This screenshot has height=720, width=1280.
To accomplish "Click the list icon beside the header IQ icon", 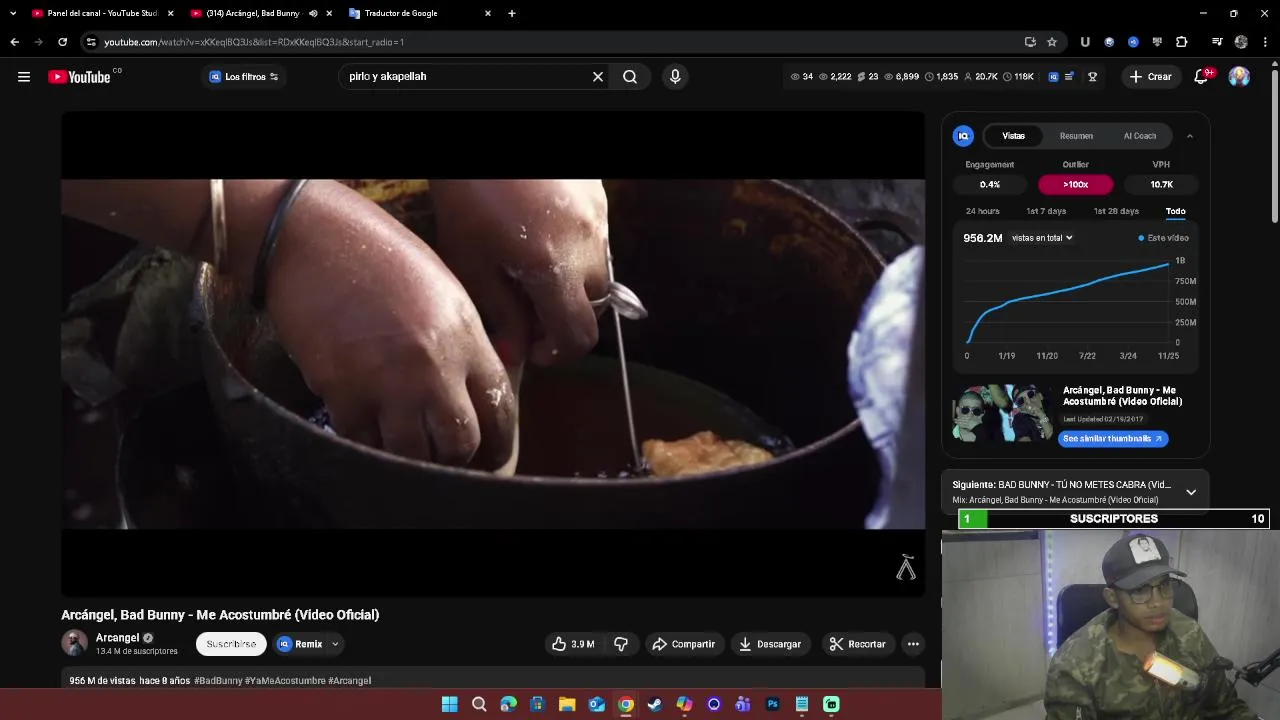I will tap(1069, 76).
